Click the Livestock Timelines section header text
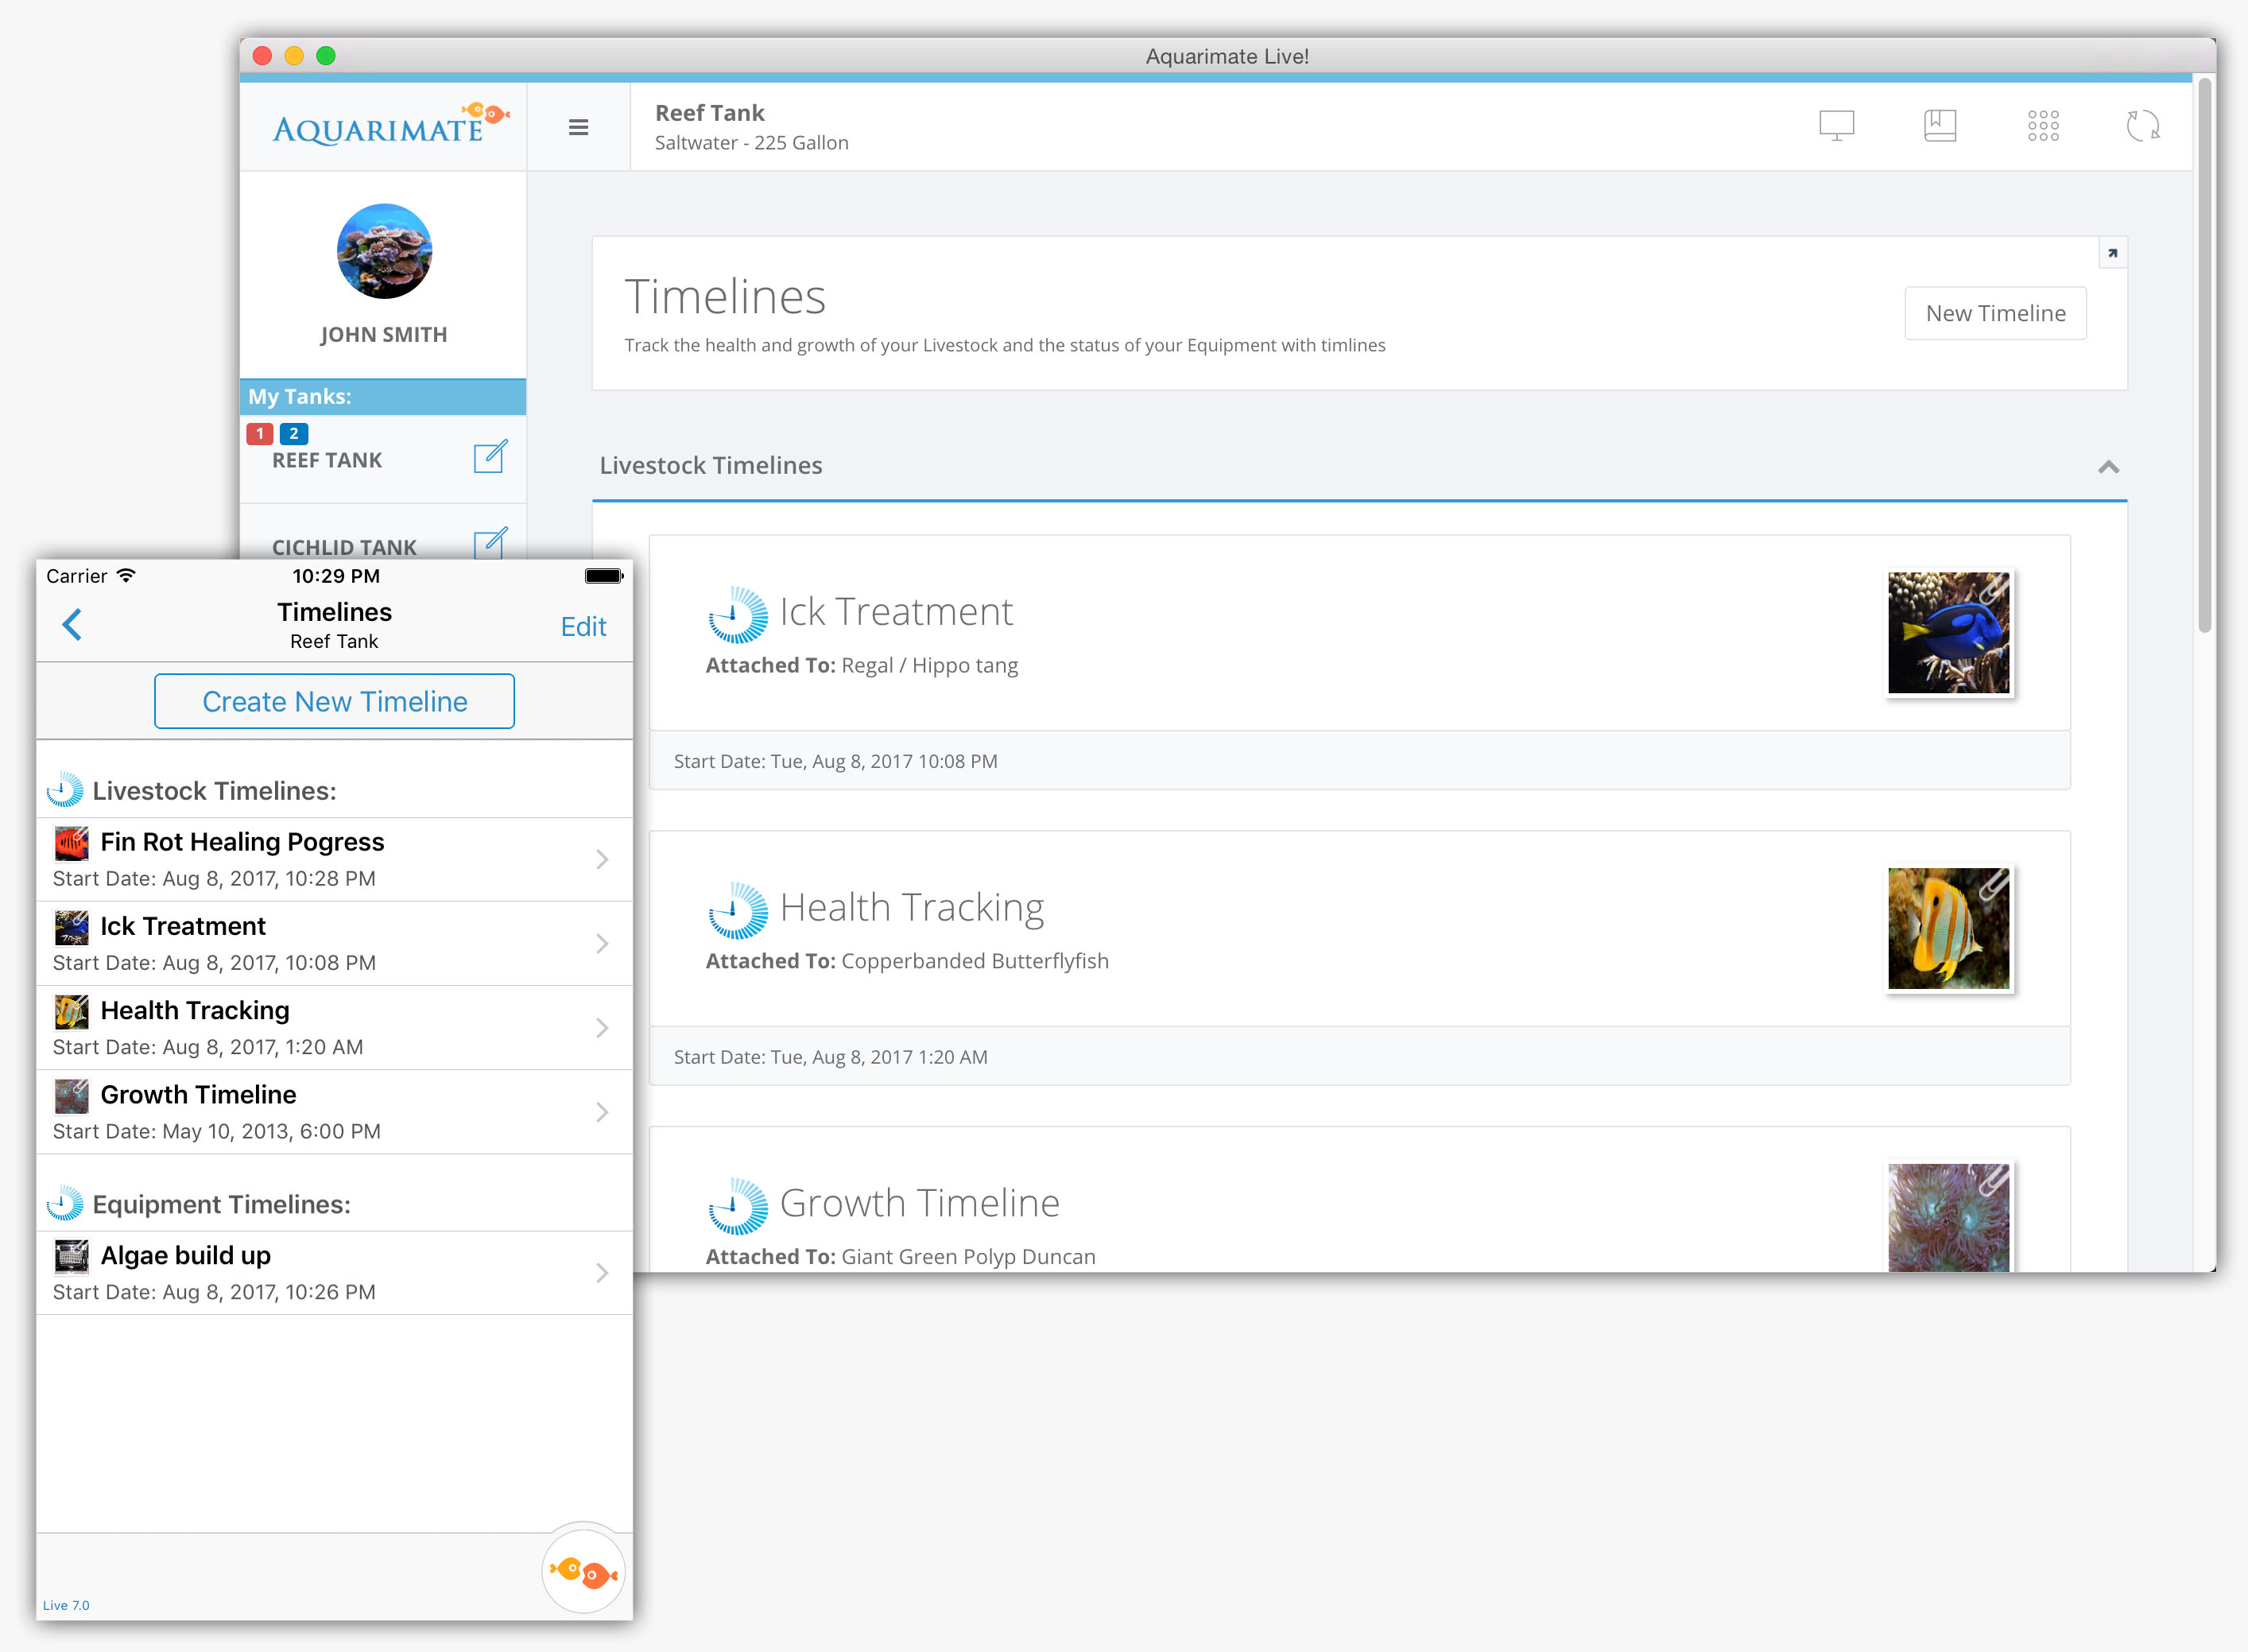The width and height of the screenshot is (2248, 1652). (711, 465)
